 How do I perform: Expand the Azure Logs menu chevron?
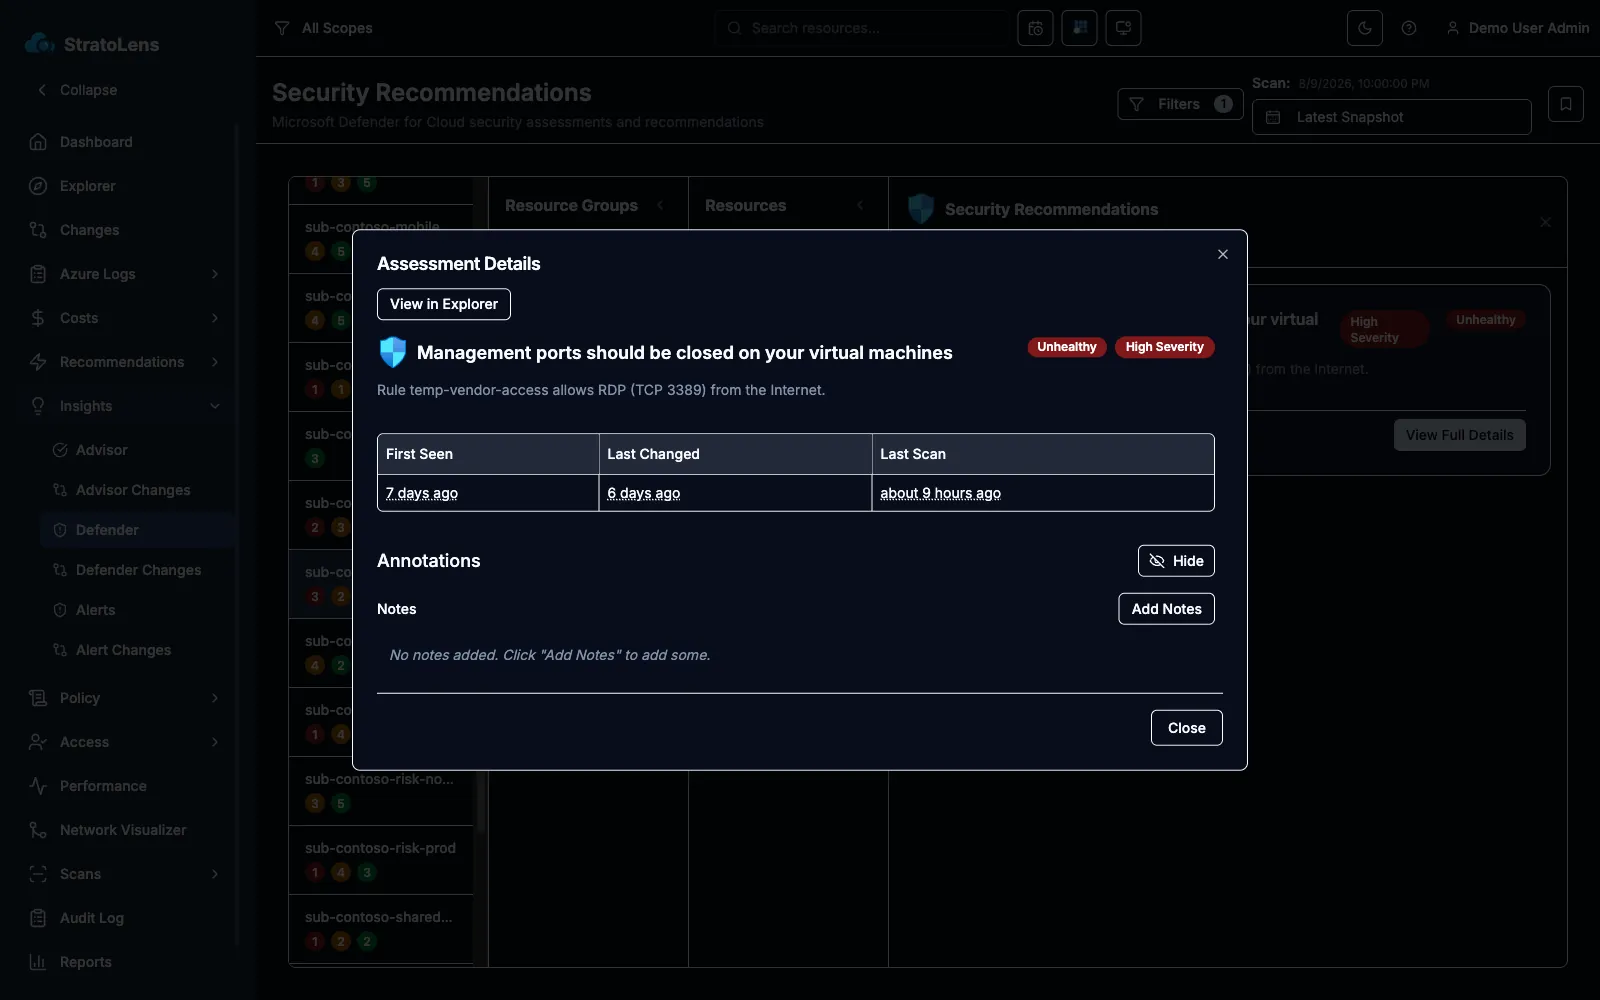pos(214,274)
